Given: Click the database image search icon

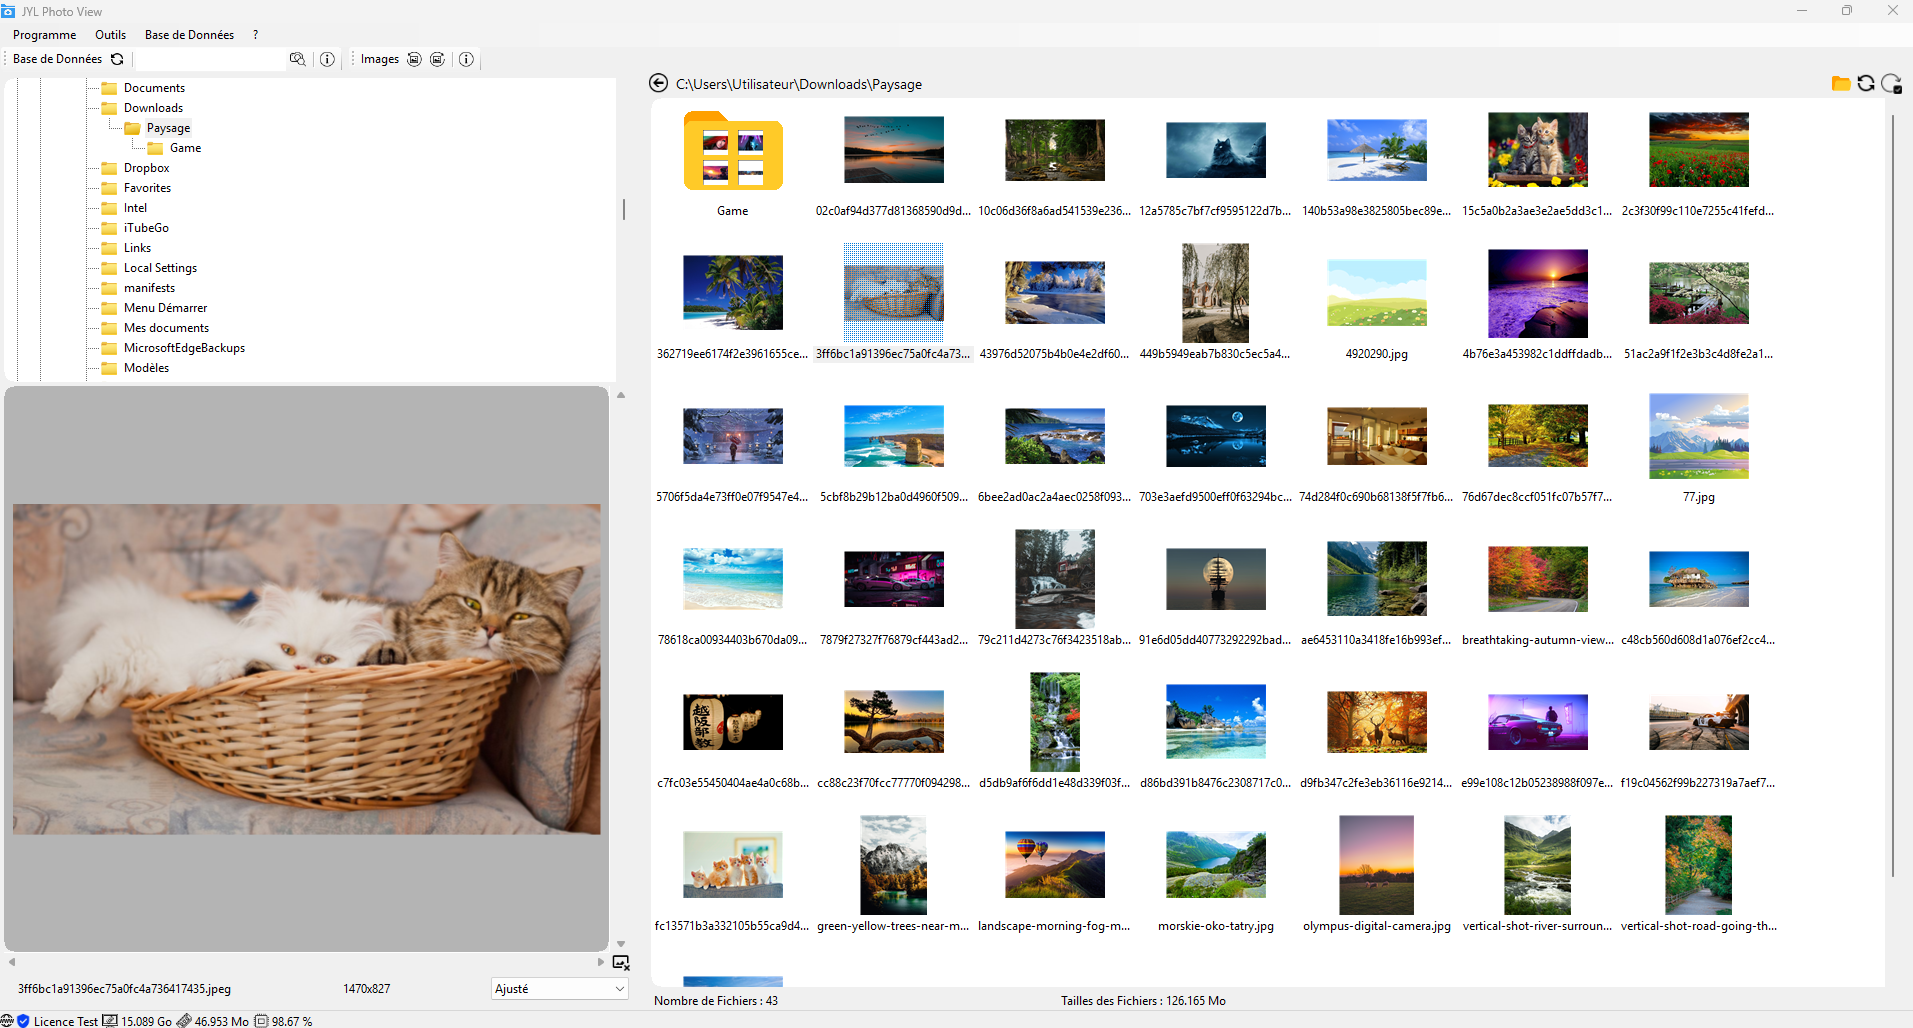Looking at the screenshot, I should pos(297,59).
